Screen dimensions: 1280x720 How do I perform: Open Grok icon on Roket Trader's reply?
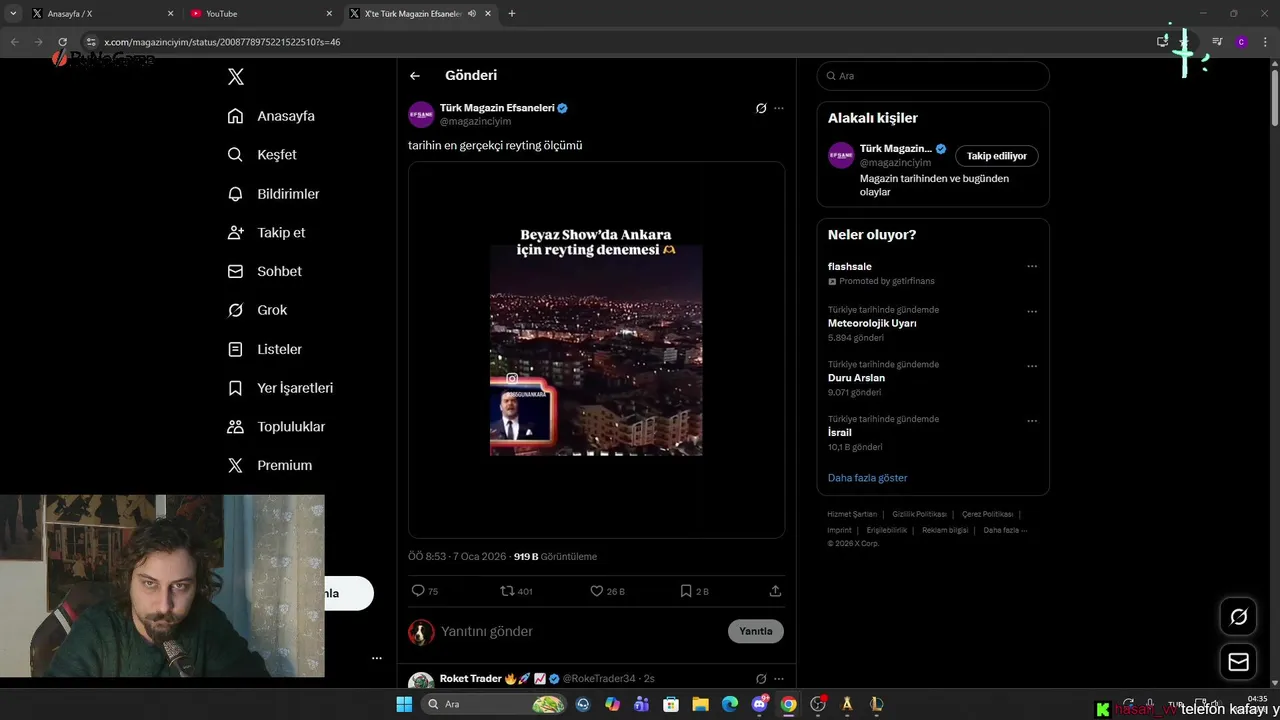(761, 679)
